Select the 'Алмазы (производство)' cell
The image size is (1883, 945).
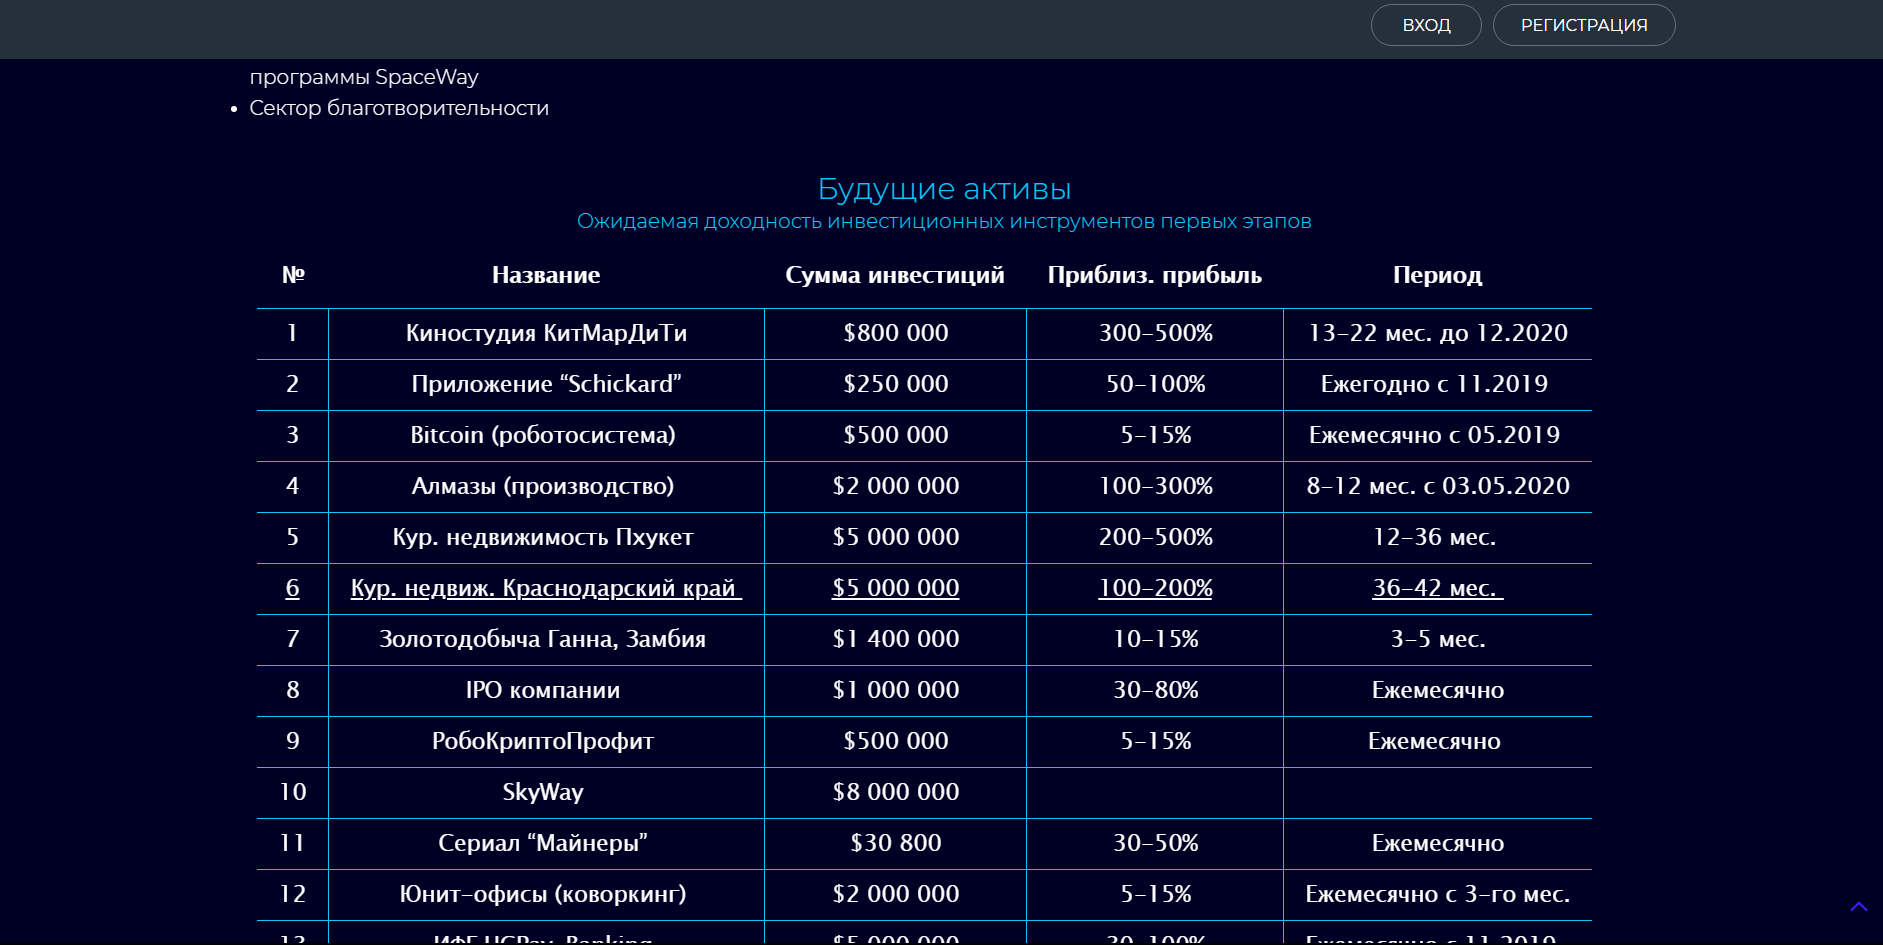coord(546,487)
